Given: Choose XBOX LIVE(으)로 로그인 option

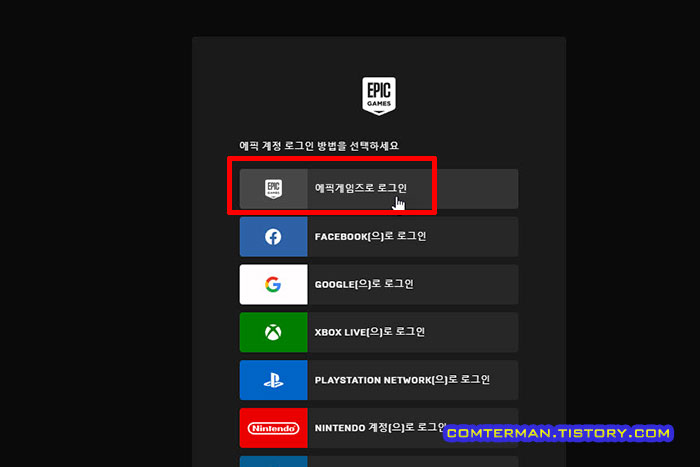Looking at the screenshot, I should point(379,332).
